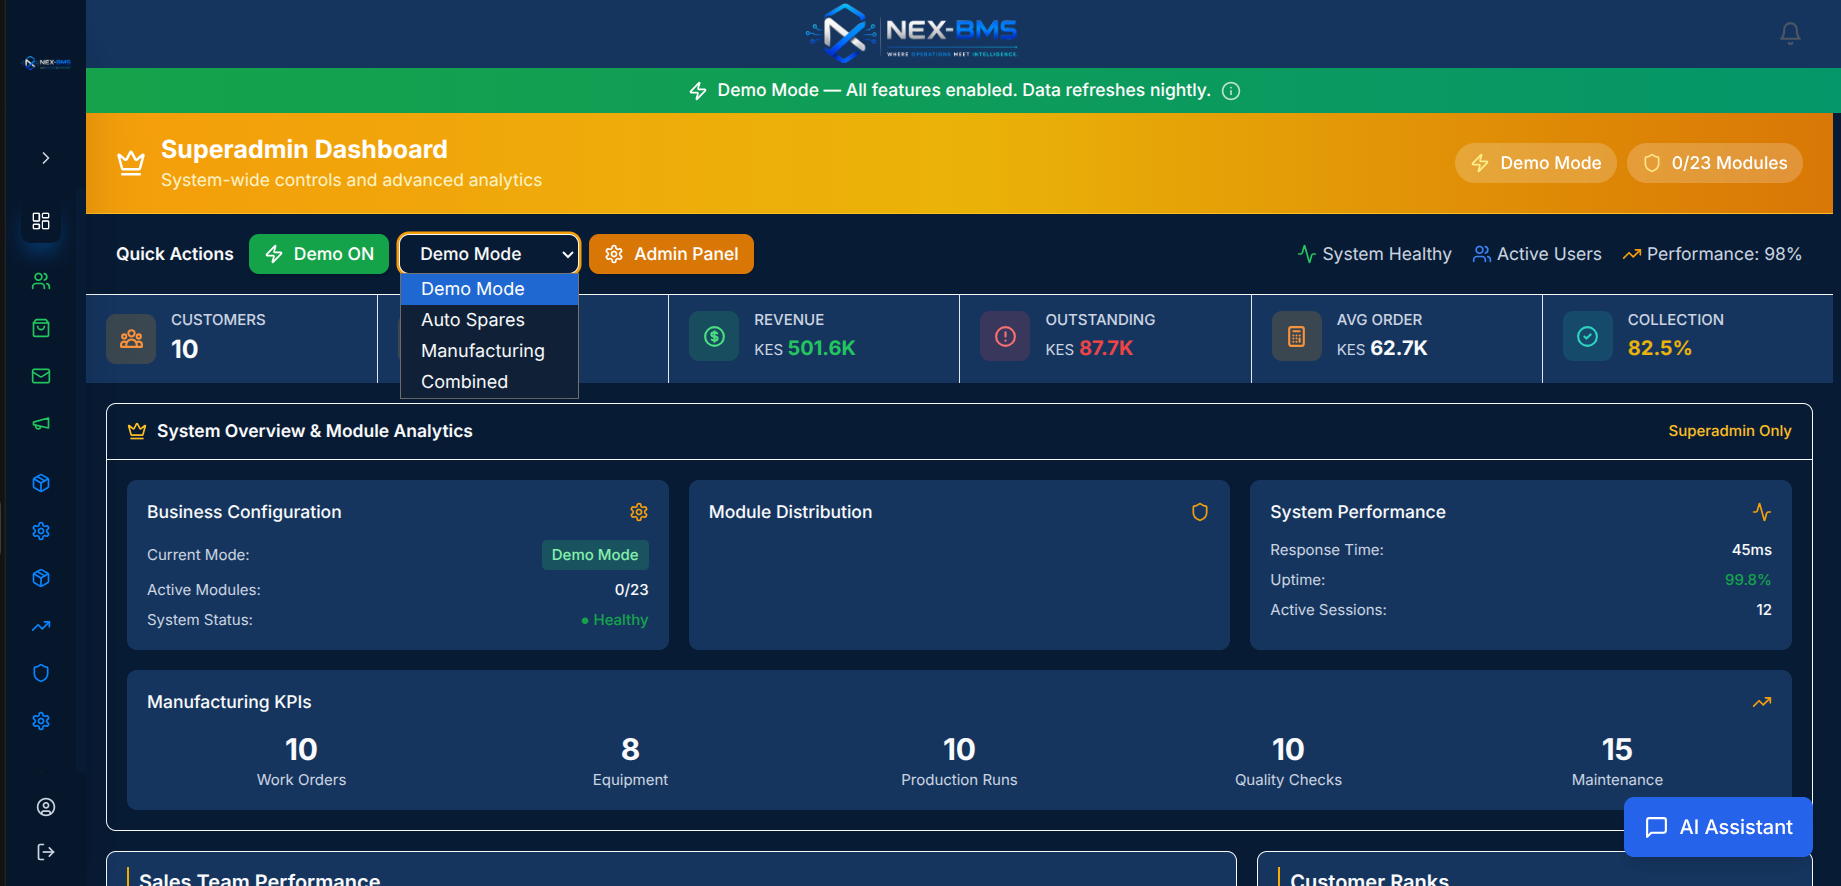Click the trend icon in Manufacturing KPIs

(1762, 702)
